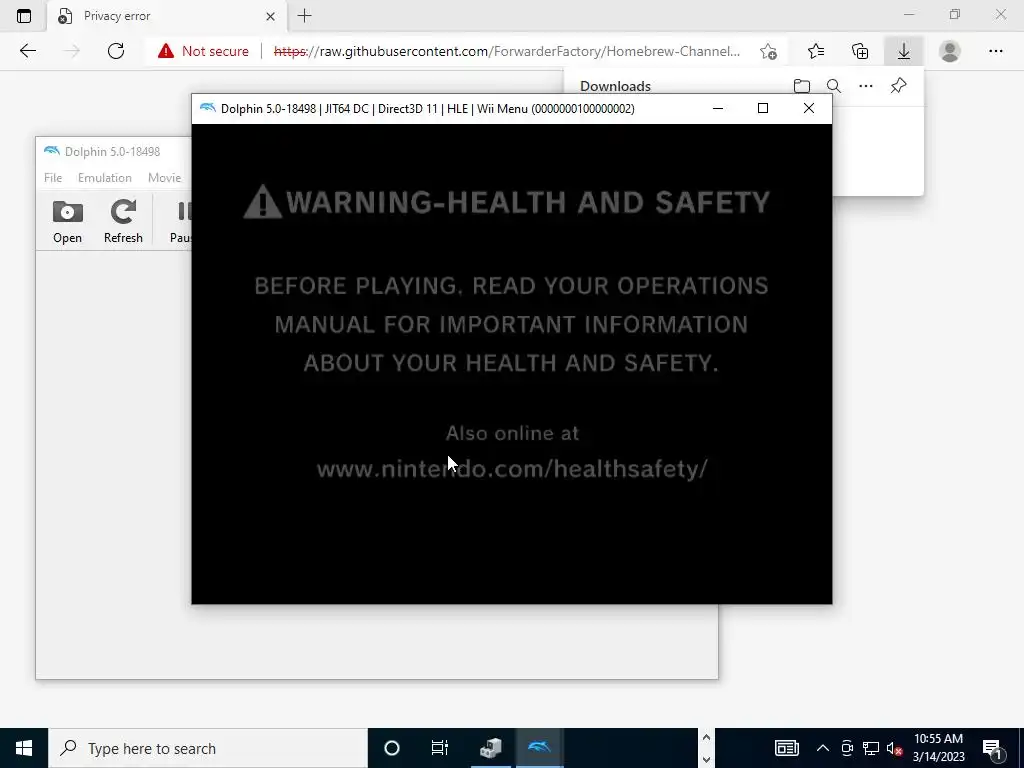Open network status tray icon
The height and width of the screenshot is (768, 1024).
871,748
